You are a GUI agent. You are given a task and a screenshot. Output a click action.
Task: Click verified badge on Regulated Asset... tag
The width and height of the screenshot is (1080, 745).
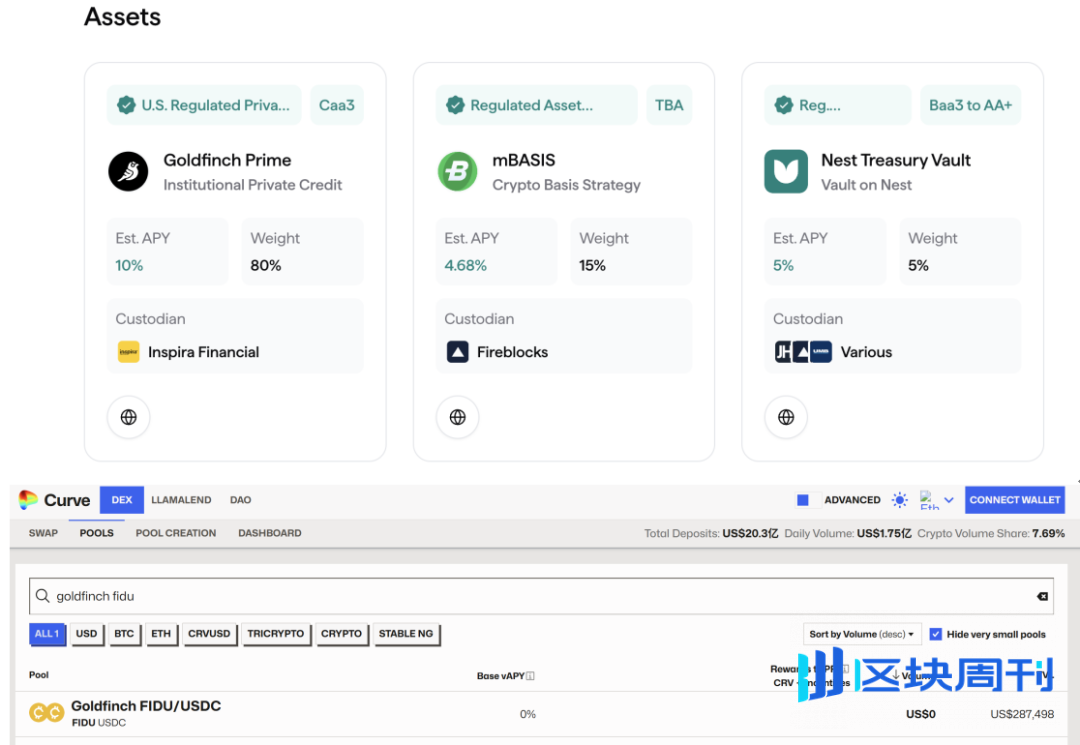pyautogui.click(x=455, y=105)
